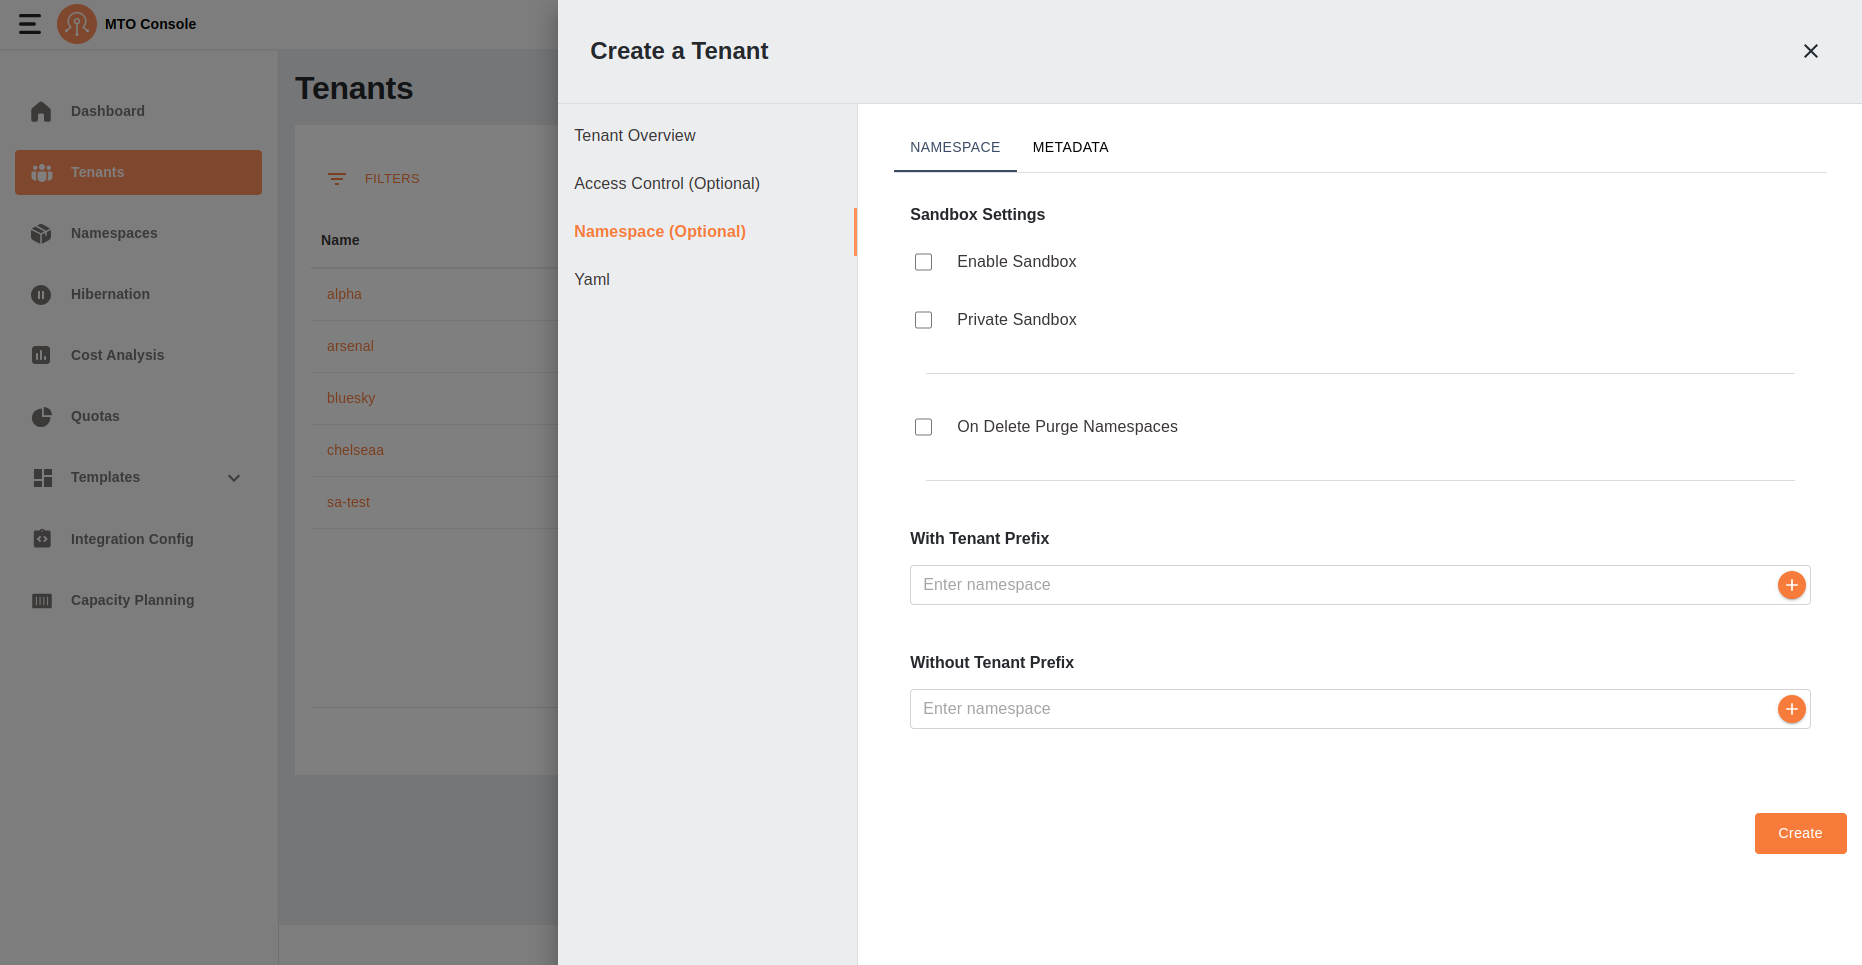The image size is (1862, 965).
Task: Open the Filters control on Tenants list
Action: pyautogui.click(x=374, y=179)
